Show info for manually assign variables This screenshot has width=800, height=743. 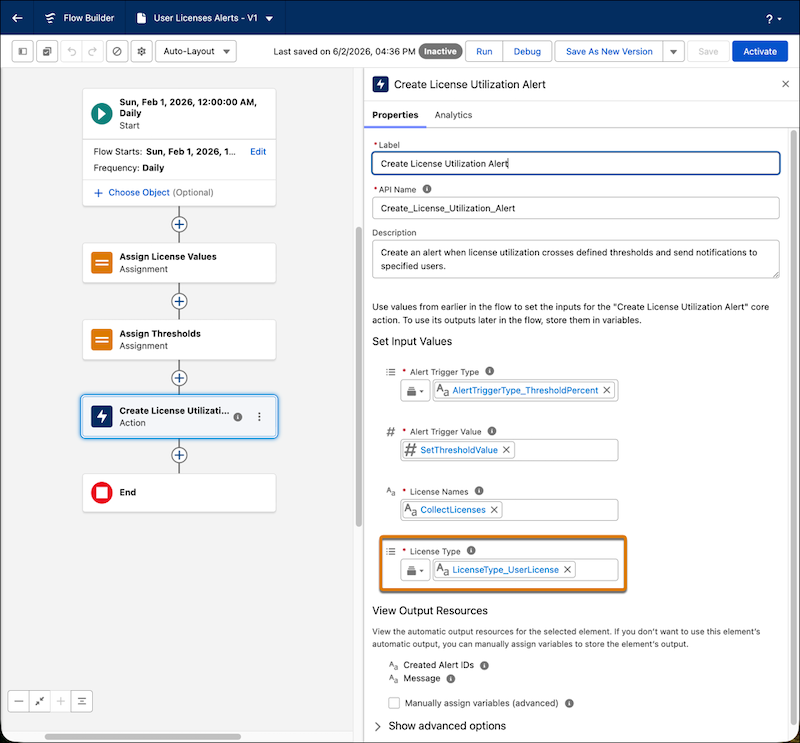[x=569, y=703]
